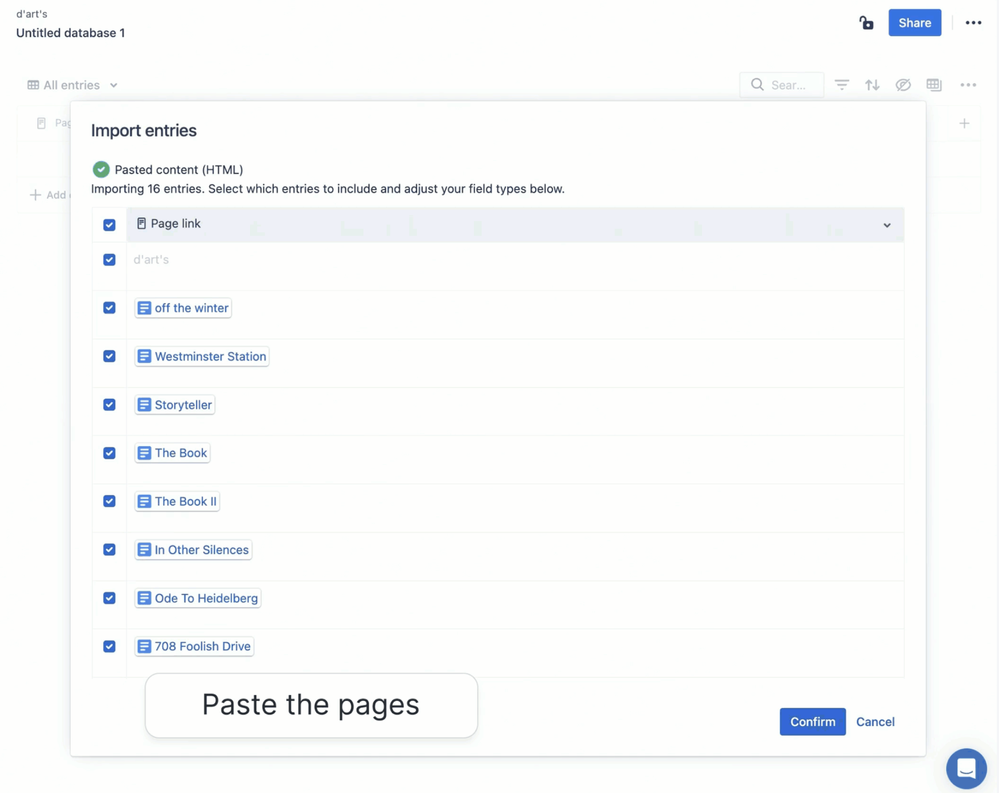999x793 pixels.
Task: Uncheck the The Book II checkbox
Action: click(x=110, y=501)
